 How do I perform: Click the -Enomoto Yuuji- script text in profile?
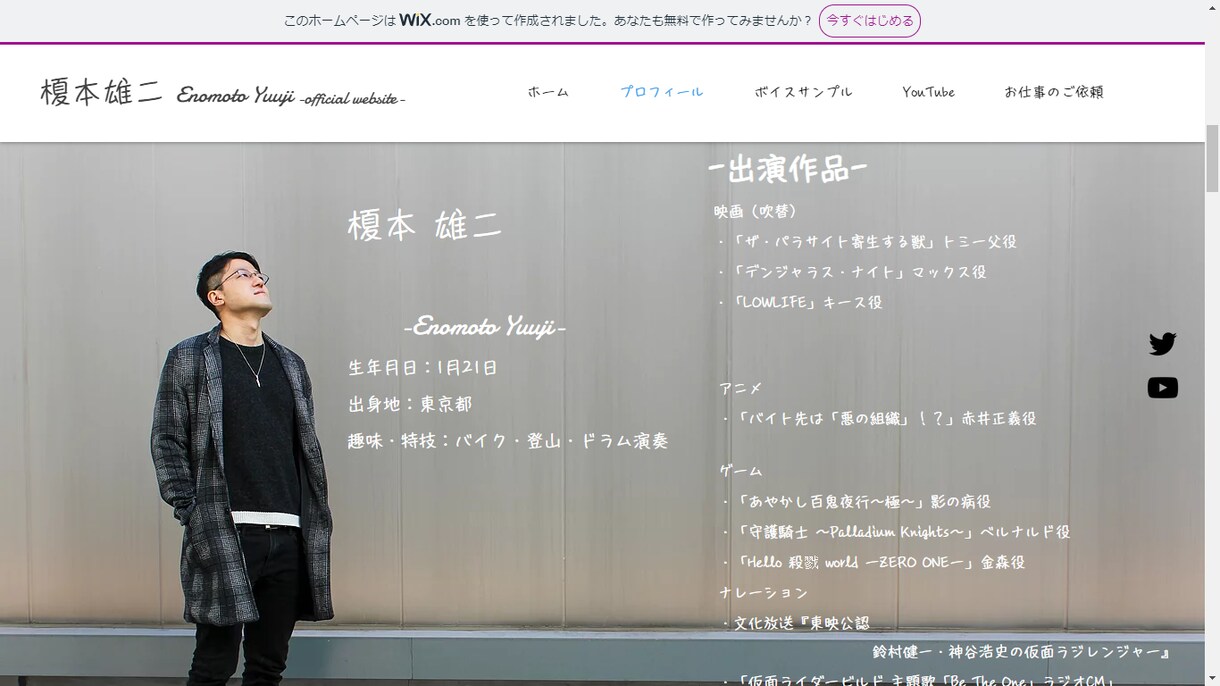pyautogui.click(x=485, y=326)
